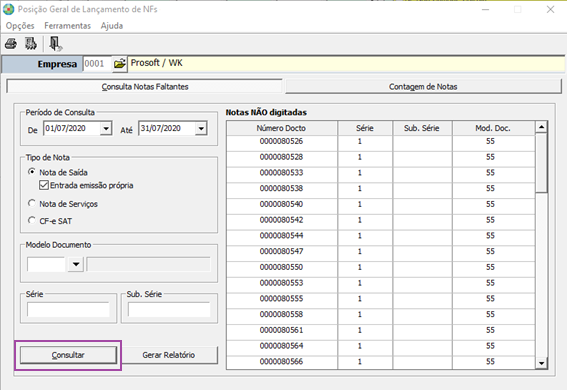The width and height of the screenshot is (567, 390).
Task: Open the Até date dropdown arrow
Action: pyautogui.click(x=201, y=128)
